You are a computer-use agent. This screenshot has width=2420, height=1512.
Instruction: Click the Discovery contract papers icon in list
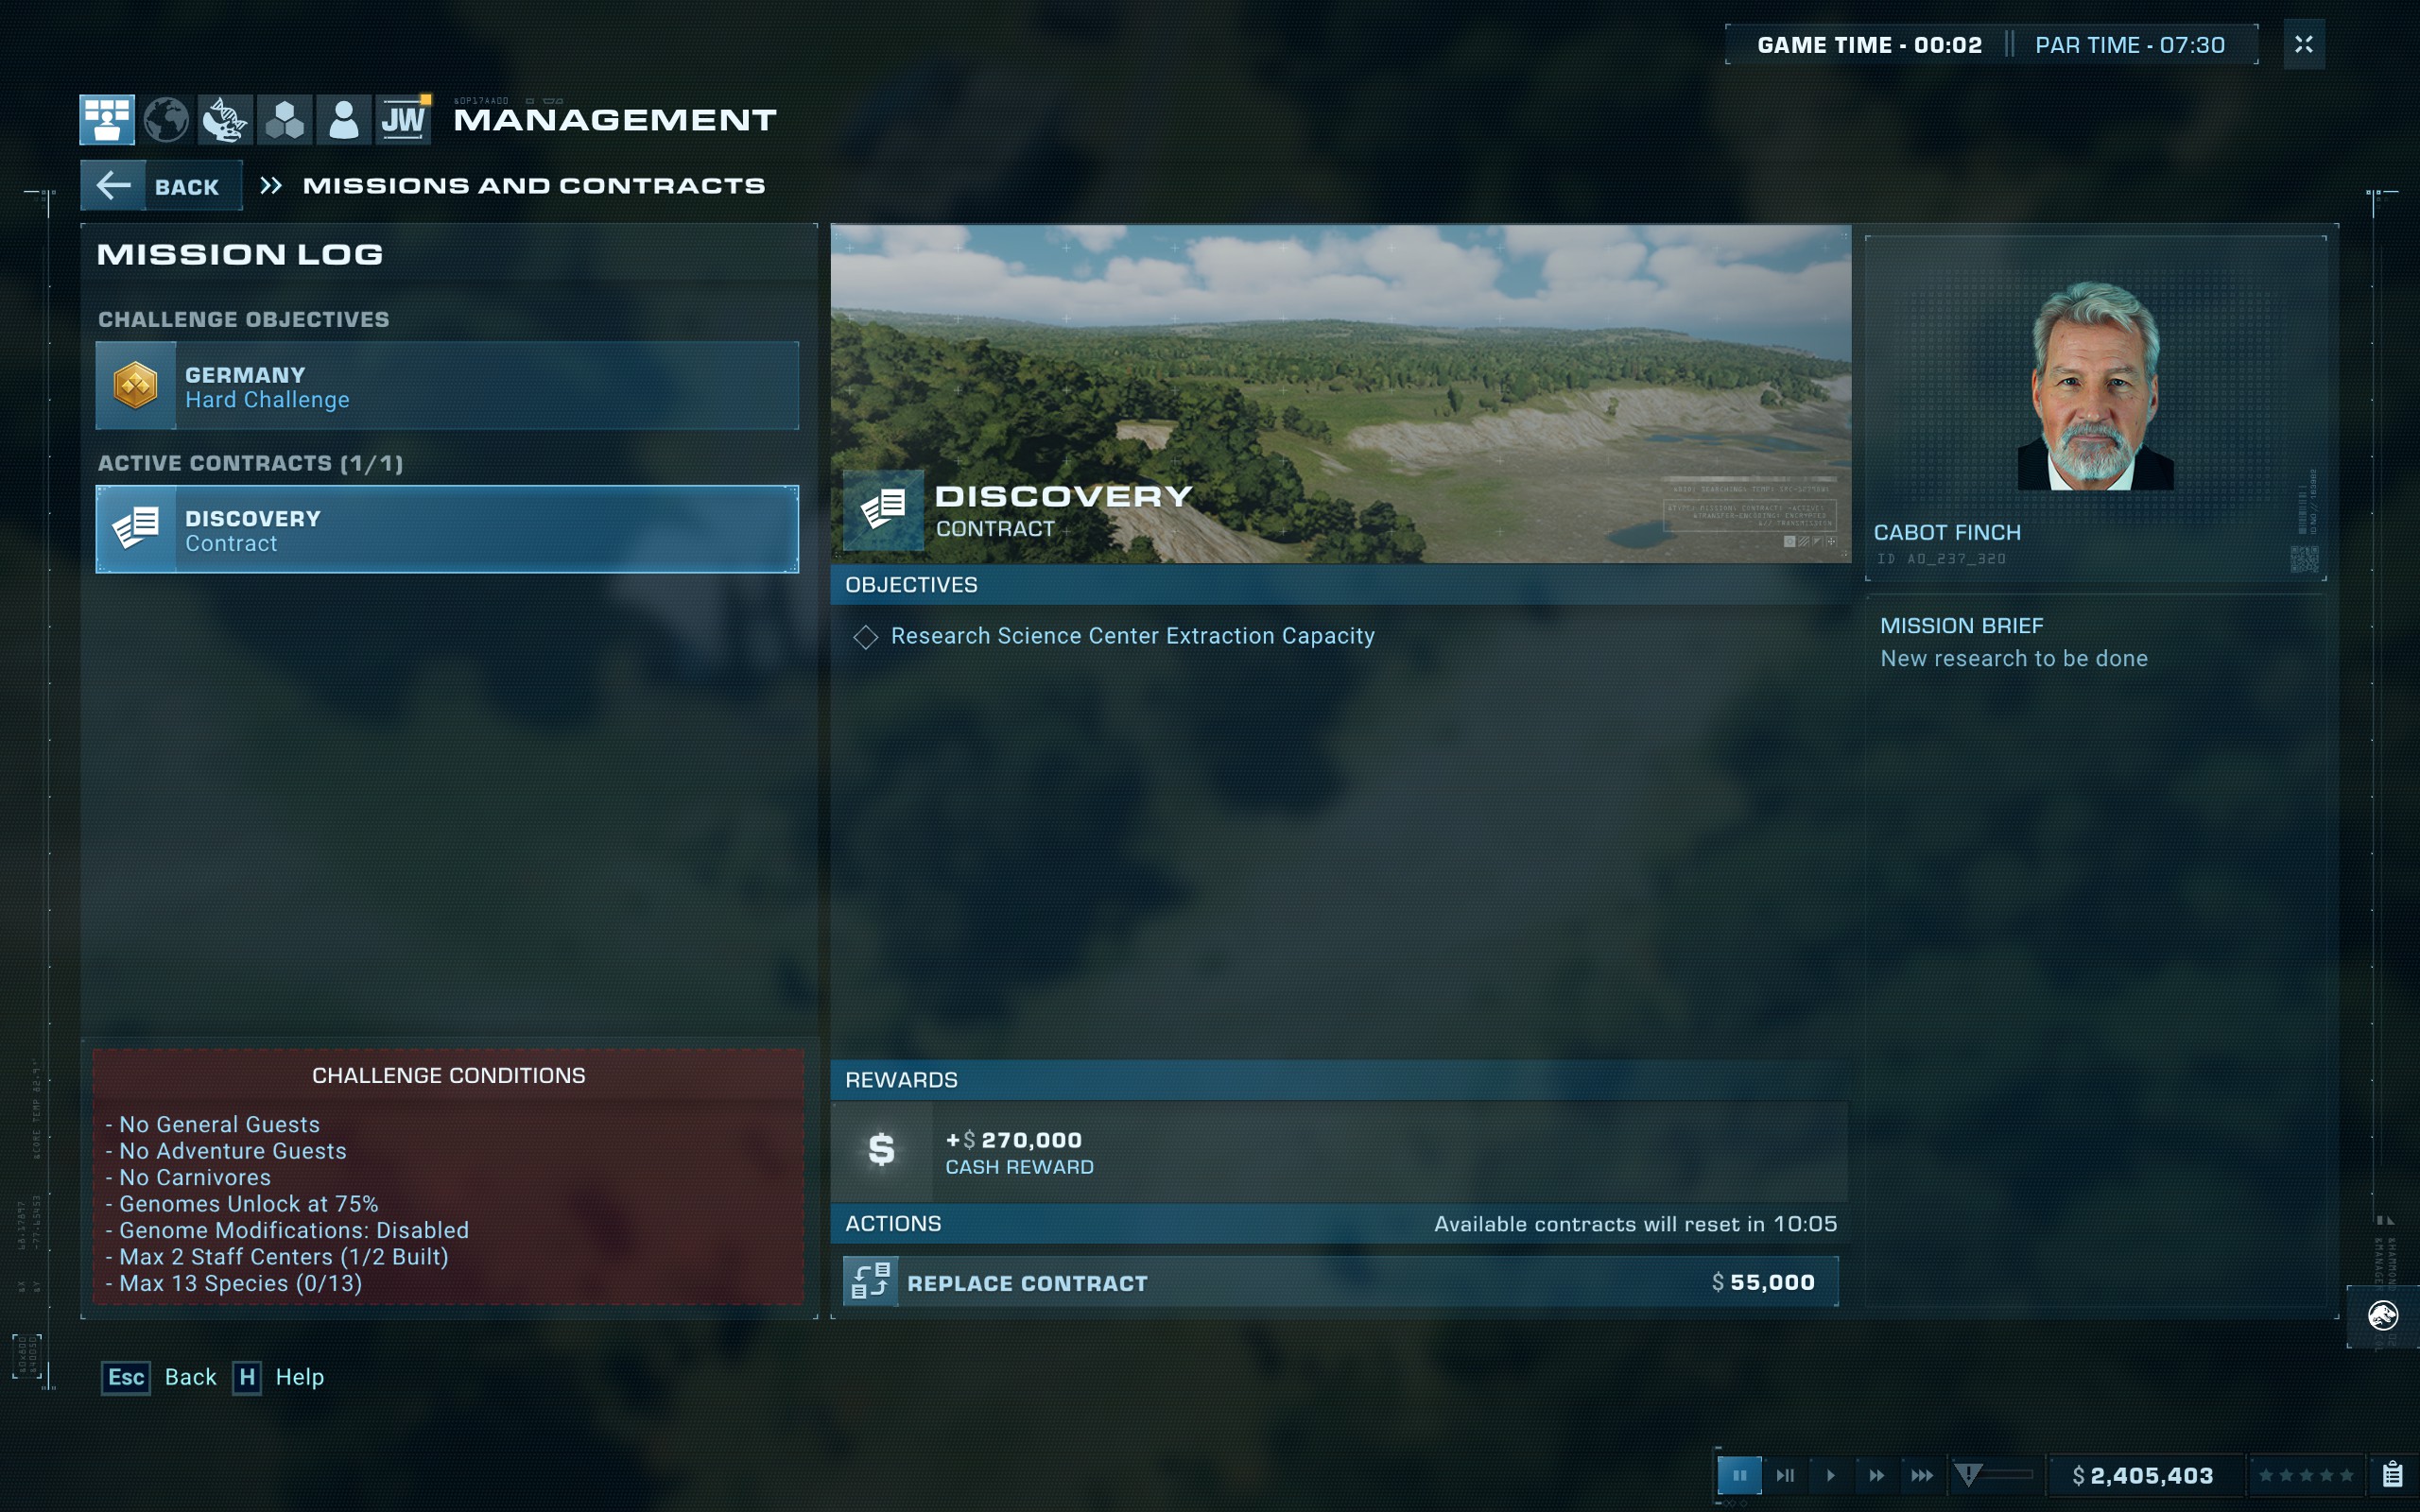tap(136, 529)
